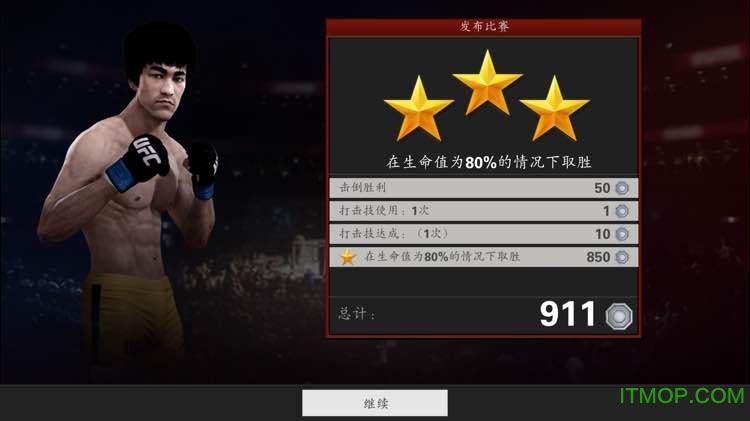Viewport: 750px width, 421px height.
Task: Click the 继续 continue button
Action: [375, 403]
